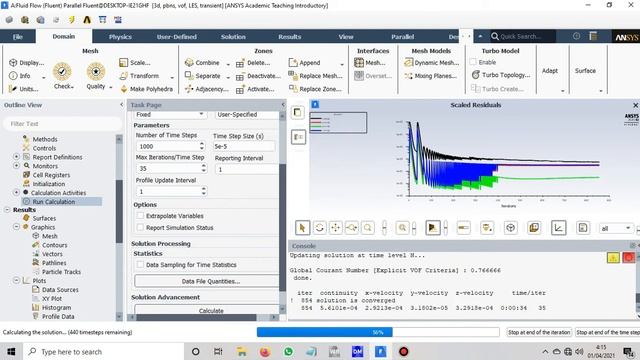The width and height of the screenshot is (640, 360).
Task: Select the rotate view tool
Action: 319,228
